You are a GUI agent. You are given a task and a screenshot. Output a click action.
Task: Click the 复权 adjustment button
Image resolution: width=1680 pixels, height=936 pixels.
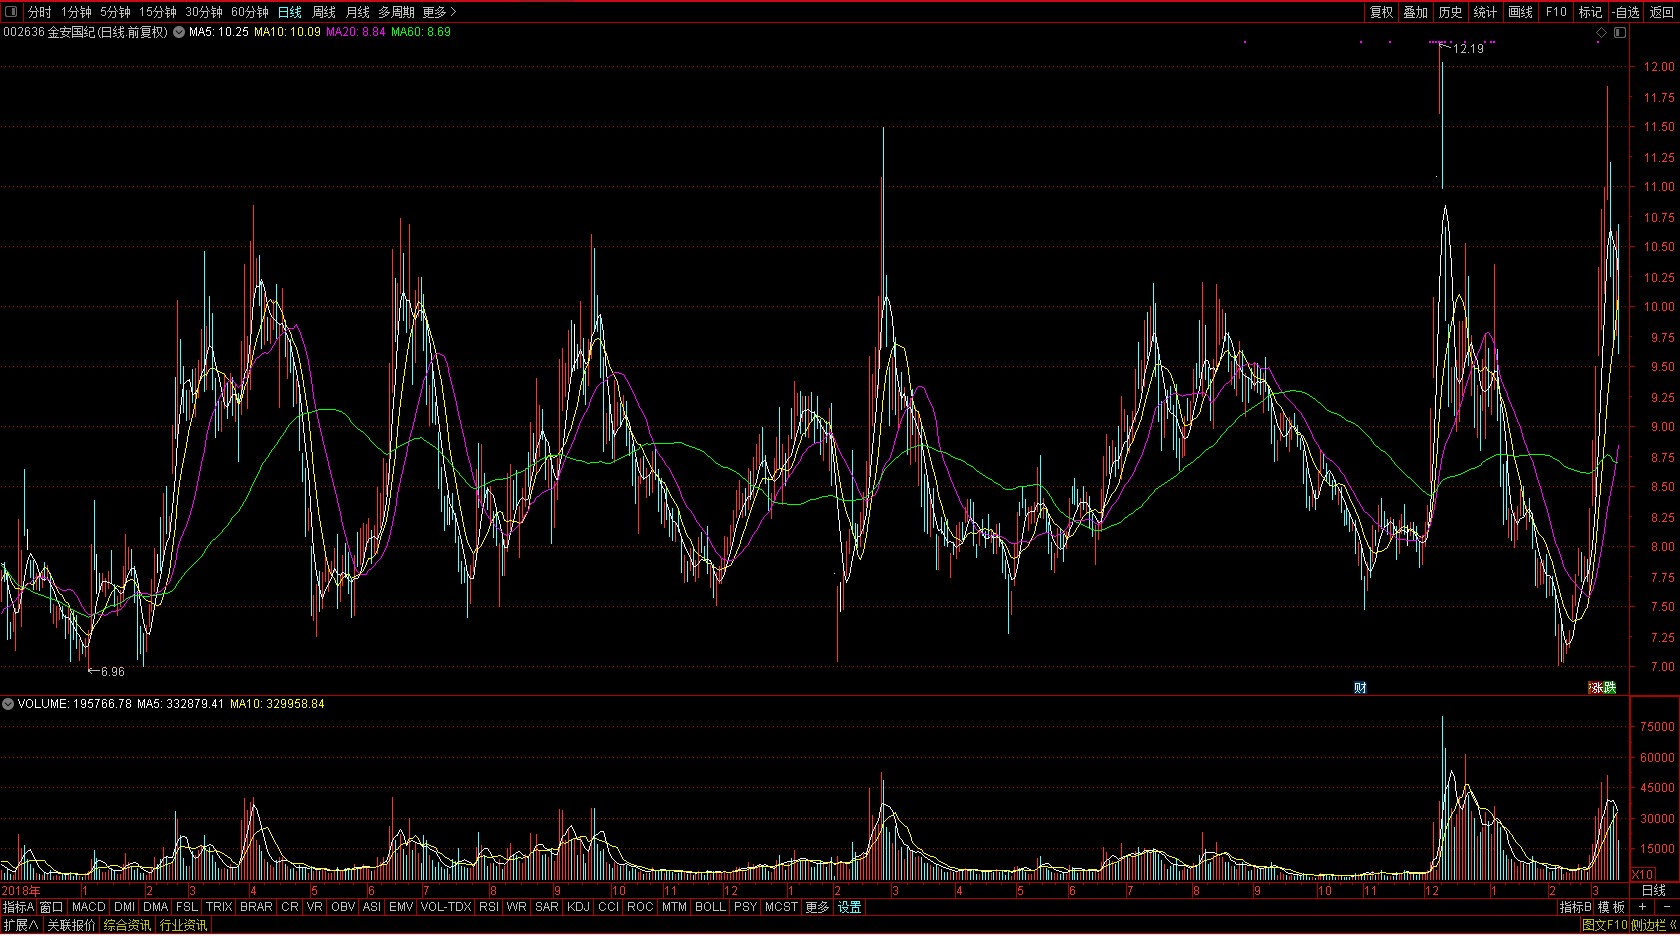point(1382,12)
